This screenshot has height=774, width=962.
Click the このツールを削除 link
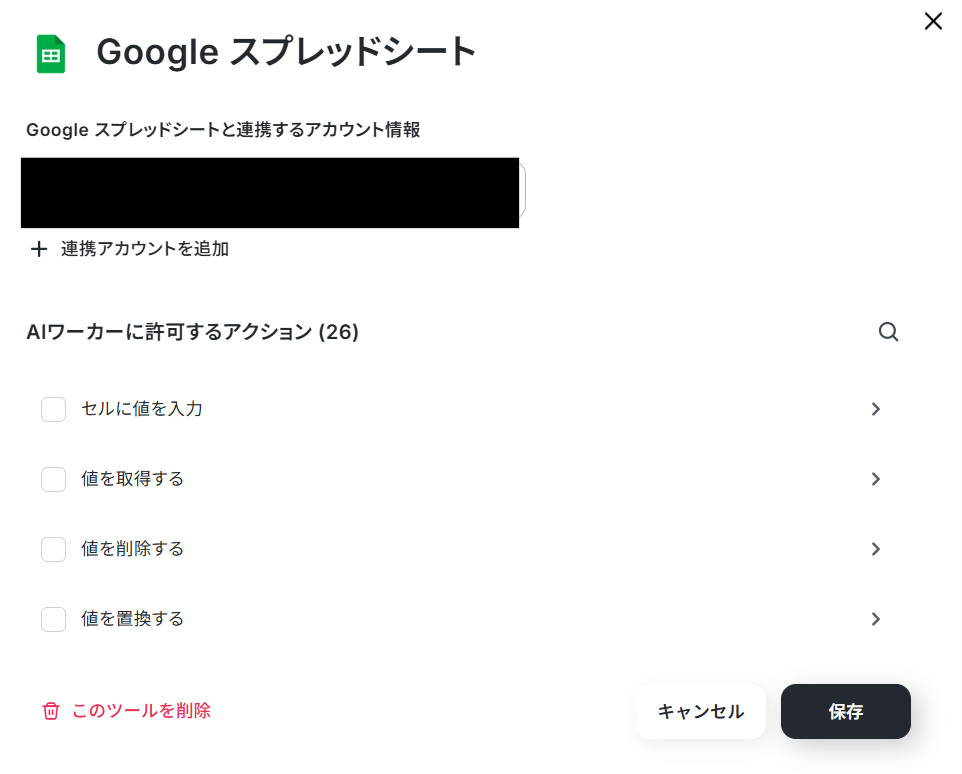pyautogui.click(x=141, y=710)
